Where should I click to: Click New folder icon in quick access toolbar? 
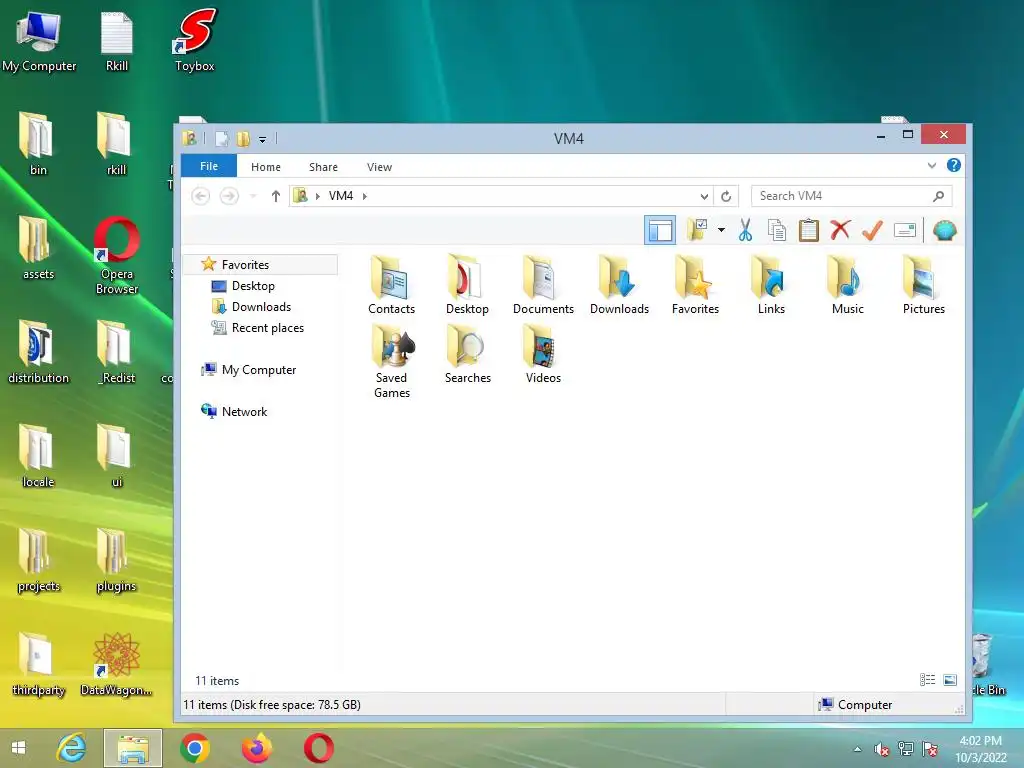(x=243, y=138)
